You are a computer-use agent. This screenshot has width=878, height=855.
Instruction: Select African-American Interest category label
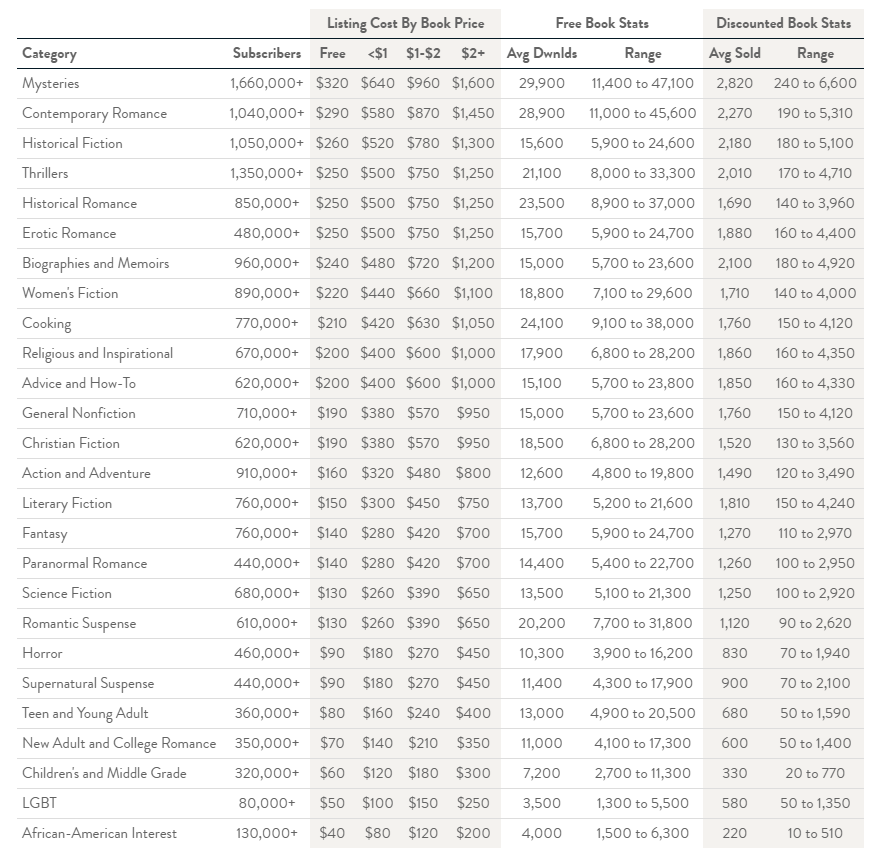tap(99, 833)
